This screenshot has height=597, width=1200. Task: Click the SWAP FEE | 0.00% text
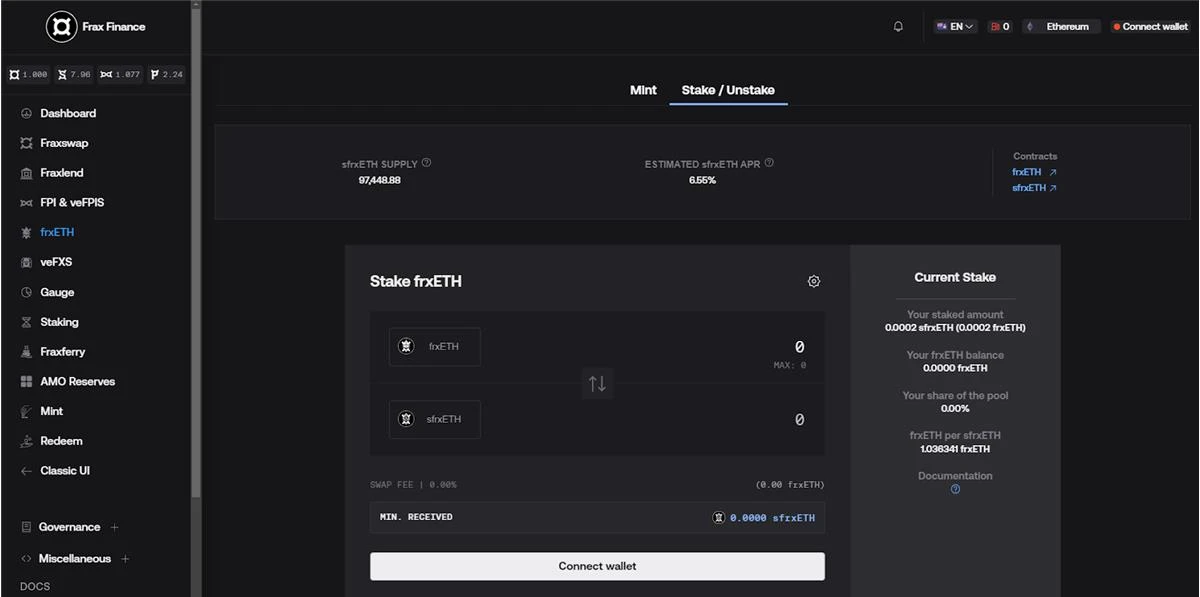(x=413, y=485)
